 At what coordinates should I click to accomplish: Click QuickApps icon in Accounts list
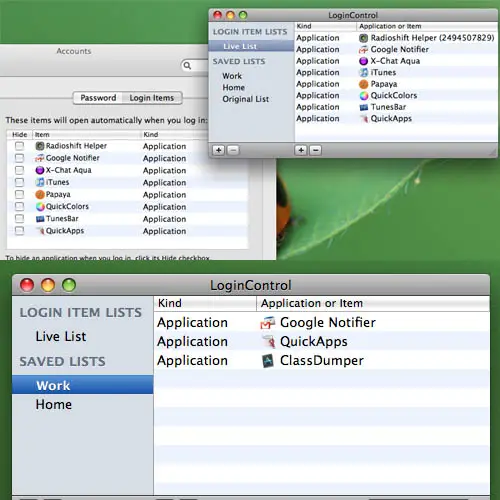(x=40, y=231)
